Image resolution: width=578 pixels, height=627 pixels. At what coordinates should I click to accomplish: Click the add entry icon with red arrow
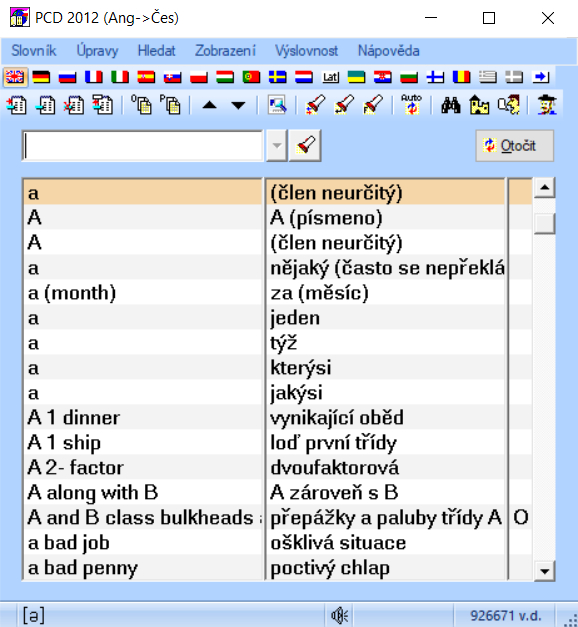[16, 105]
